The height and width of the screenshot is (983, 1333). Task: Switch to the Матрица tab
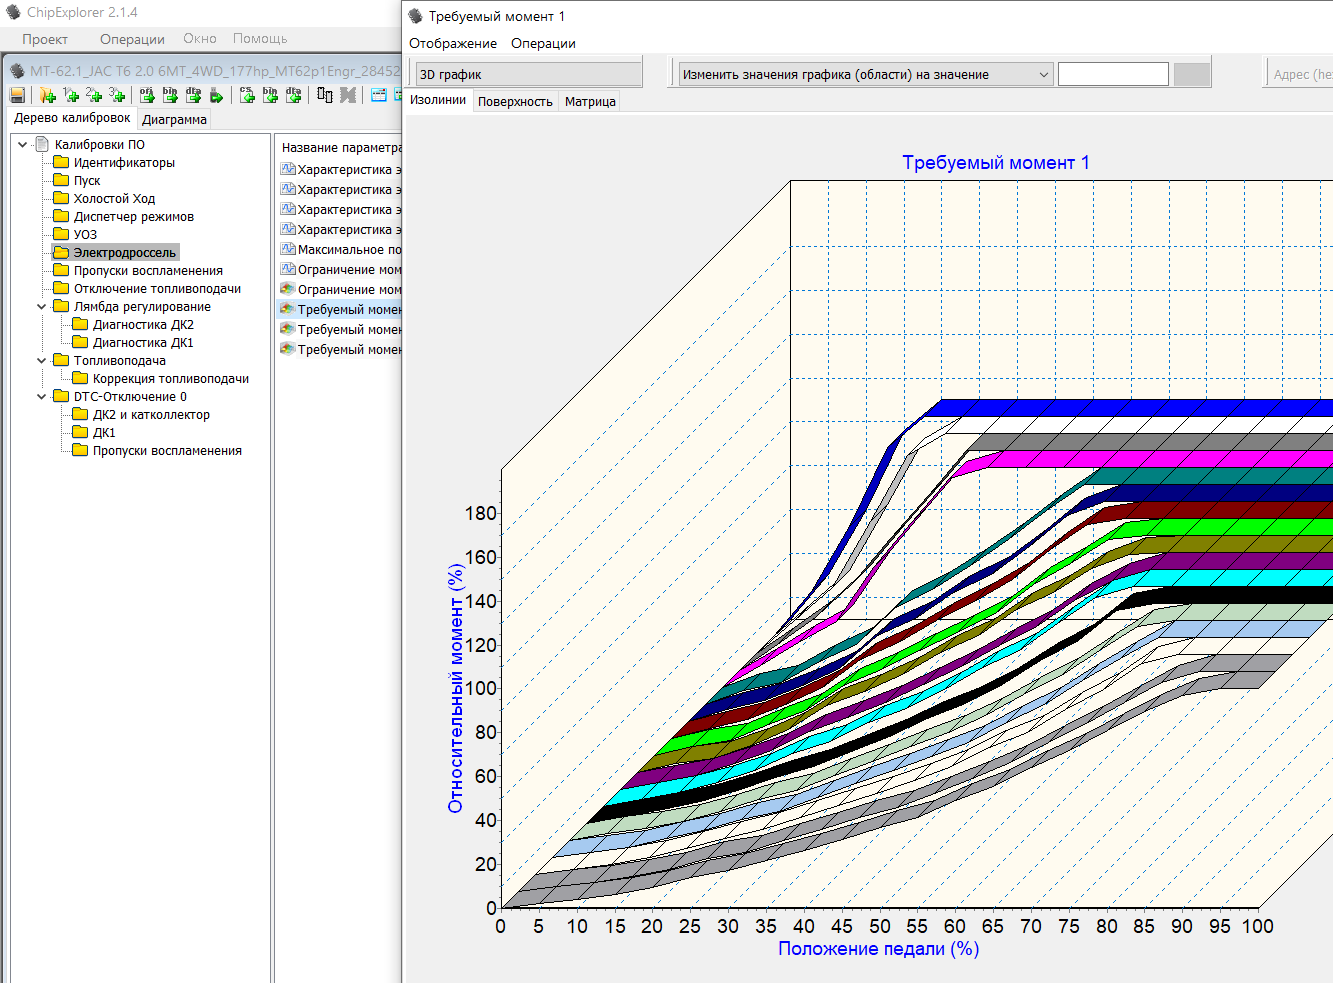(x=590, y=102)
